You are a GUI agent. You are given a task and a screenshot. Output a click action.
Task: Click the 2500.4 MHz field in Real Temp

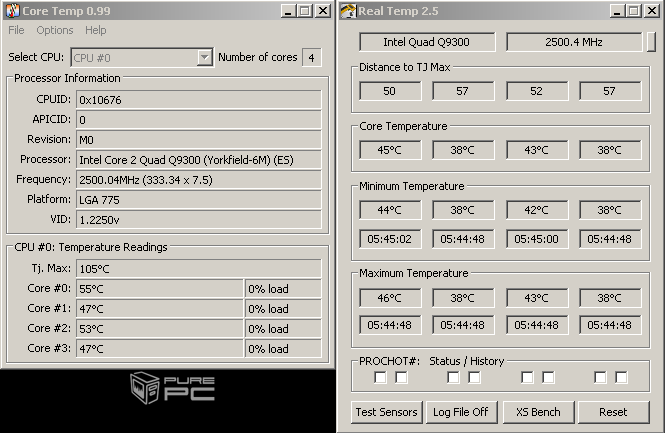574,42
